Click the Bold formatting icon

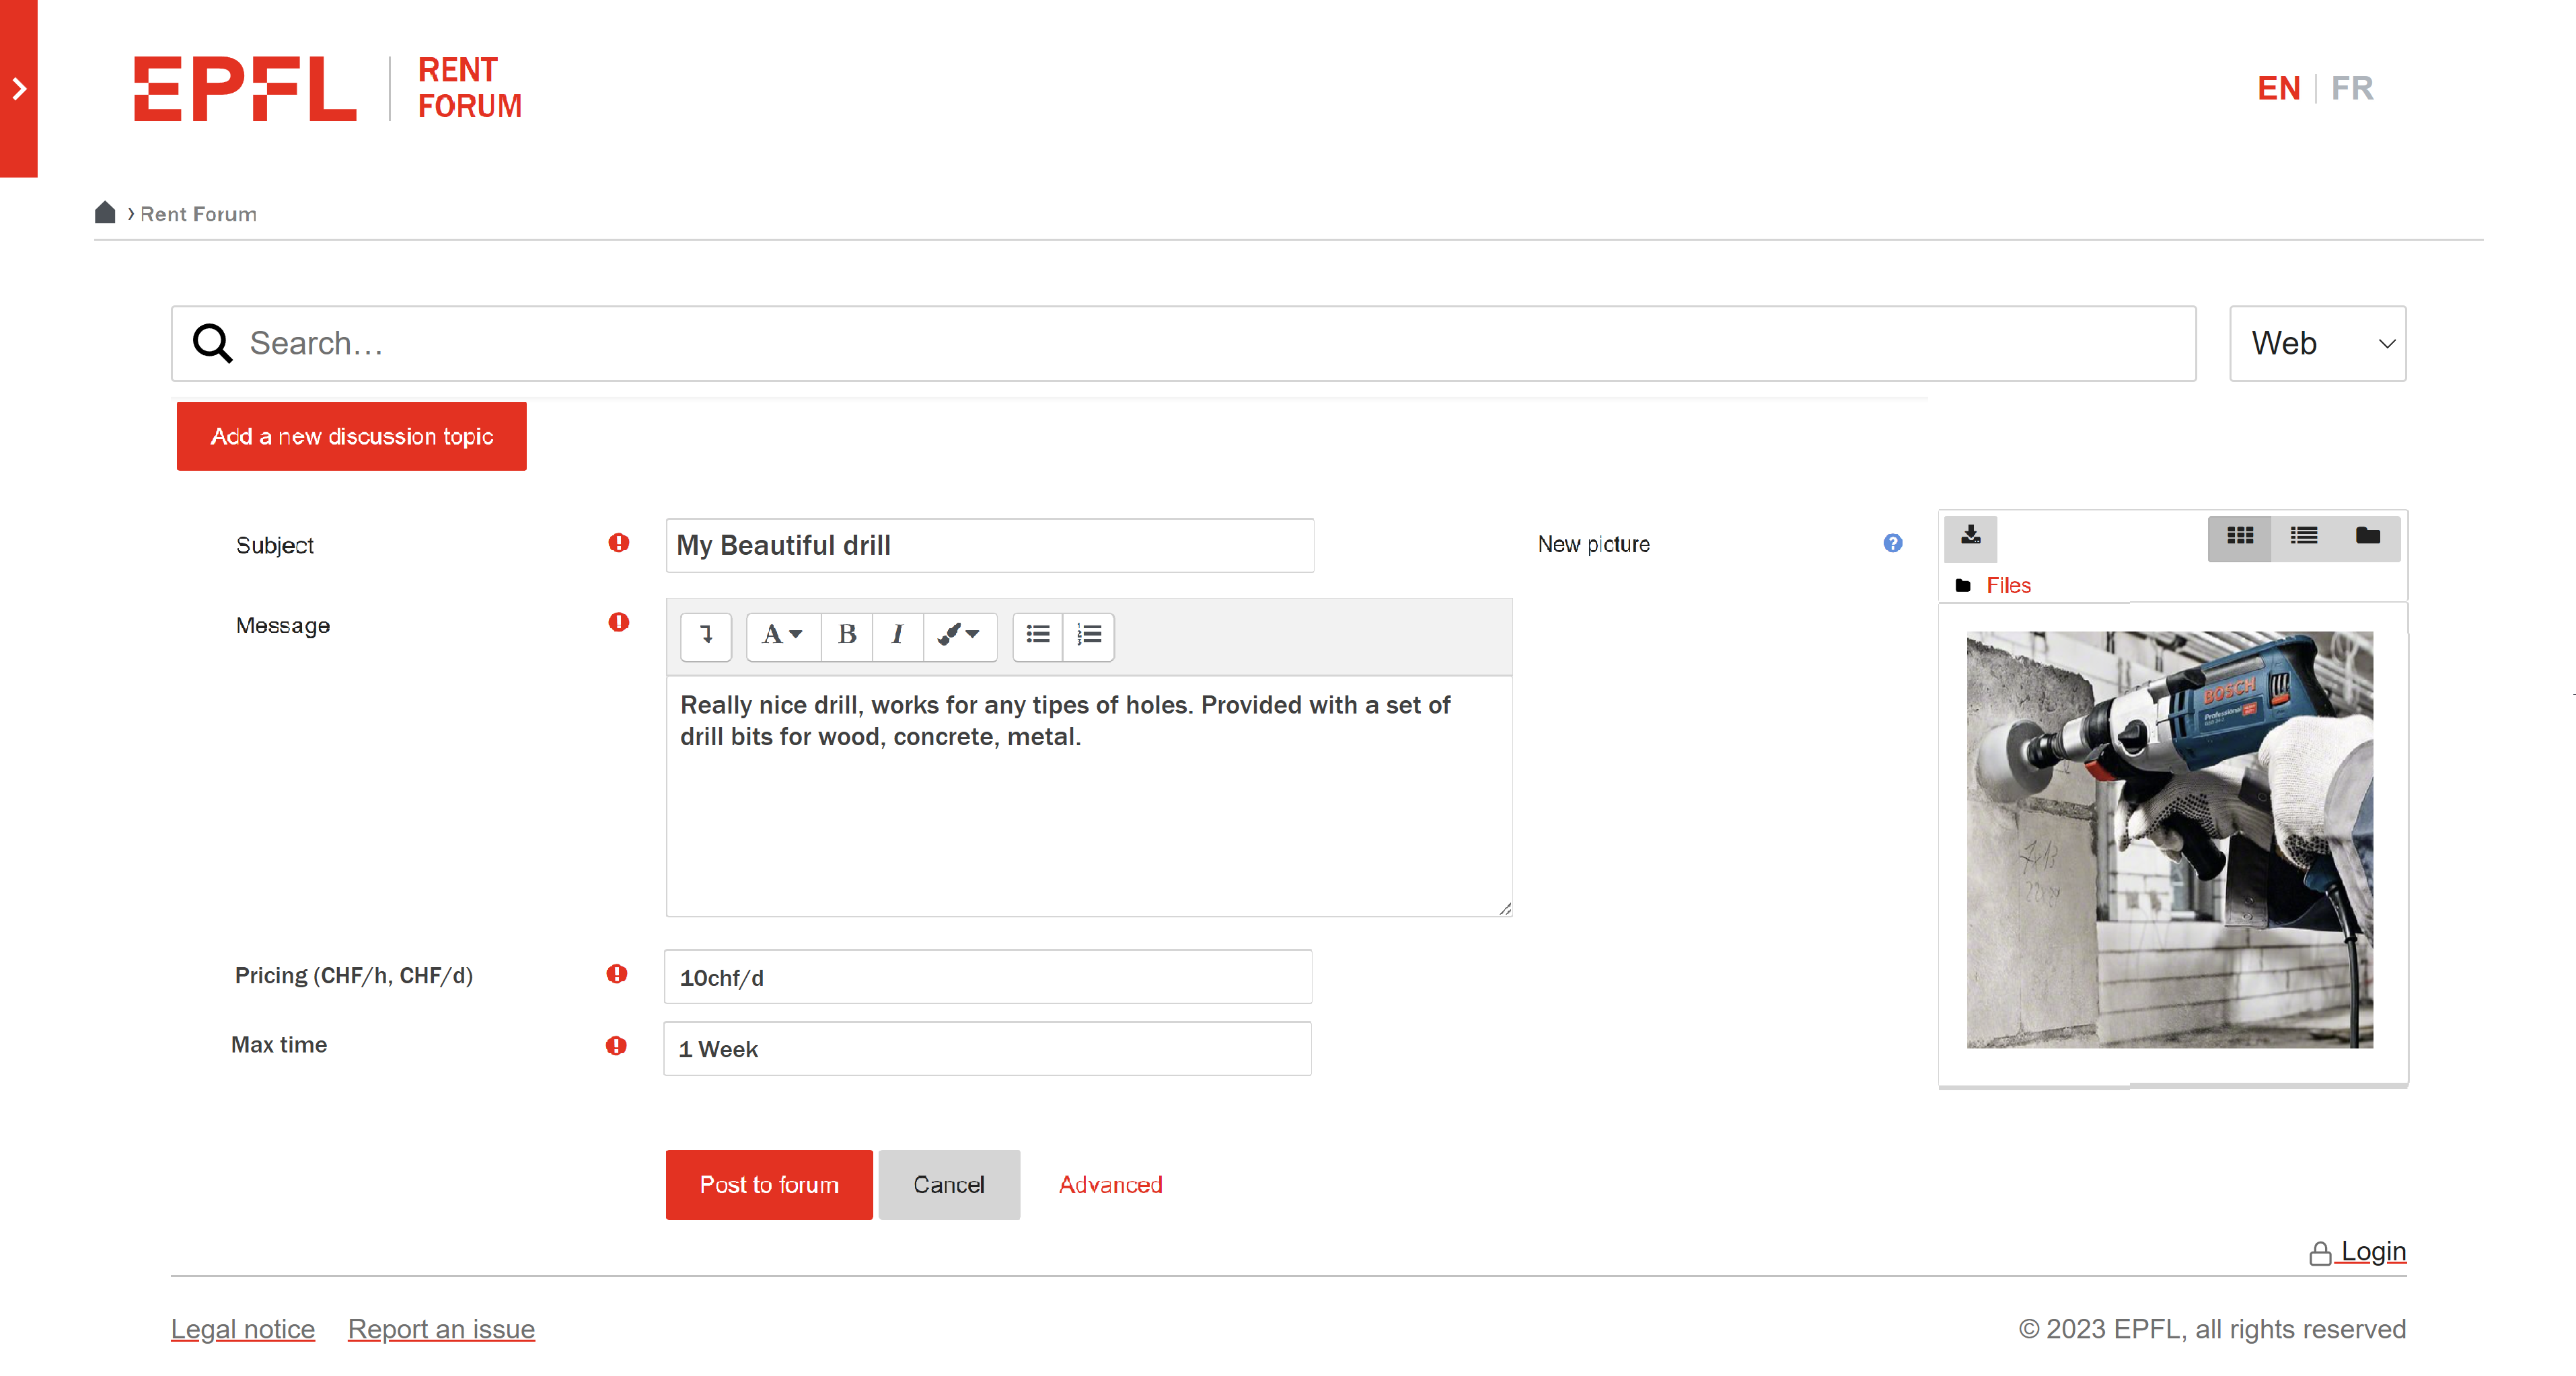(x=847, y=635)
